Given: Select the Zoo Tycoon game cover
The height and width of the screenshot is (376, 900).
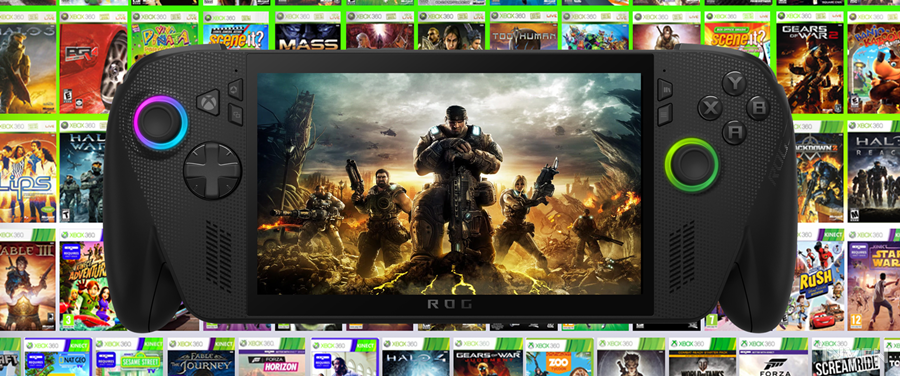Looking at the screenshot, I should (559, 357).
